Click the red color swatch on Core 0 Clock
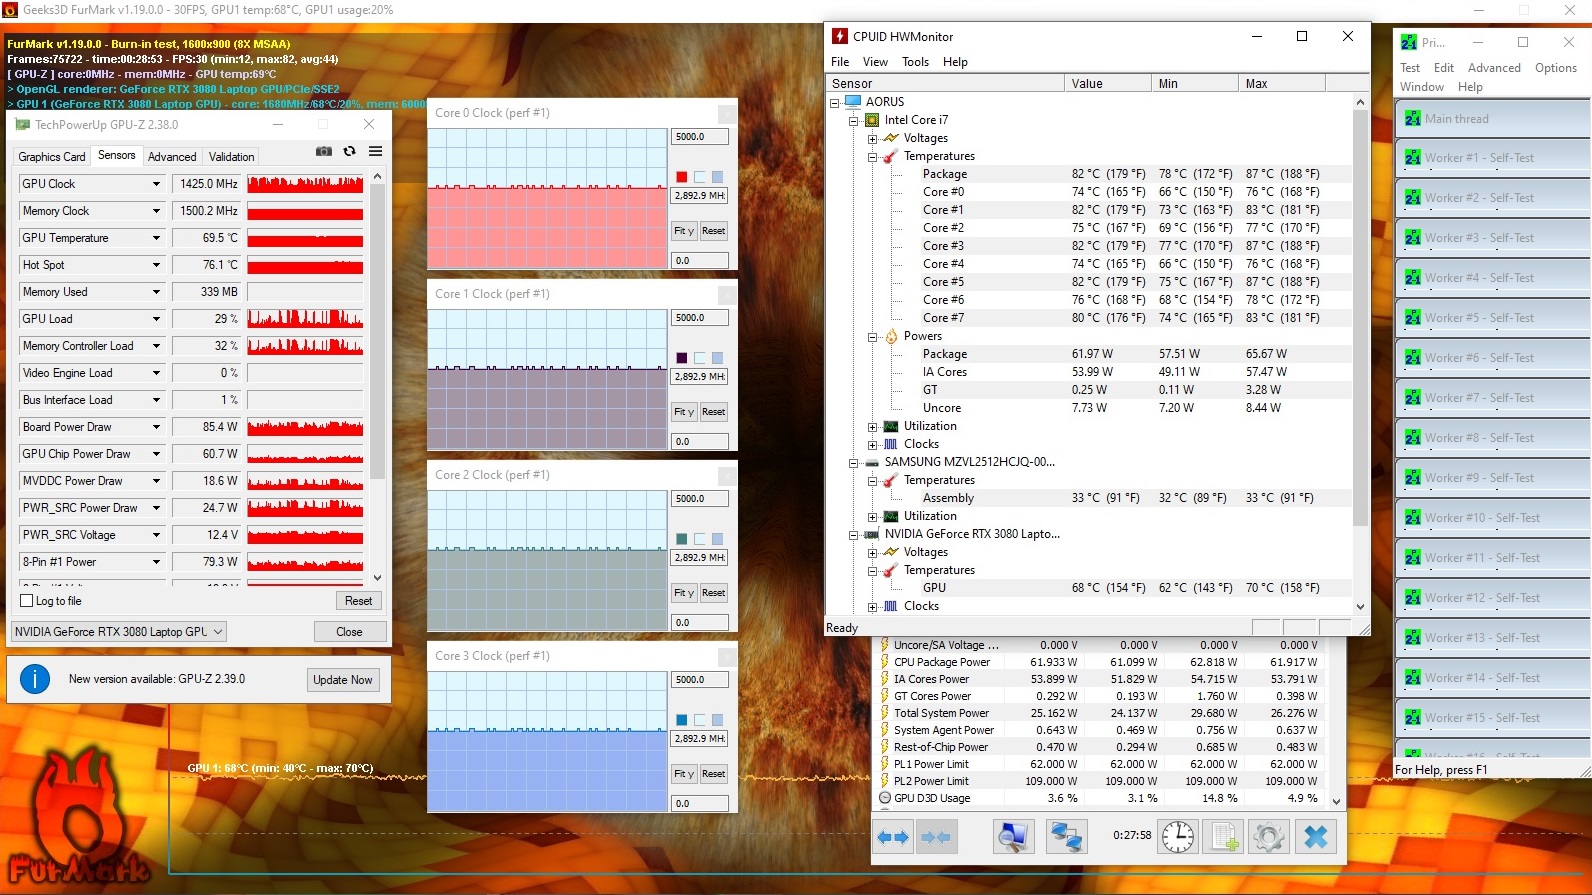This screenshot has width=1592, height=895. tap(681, 177)
